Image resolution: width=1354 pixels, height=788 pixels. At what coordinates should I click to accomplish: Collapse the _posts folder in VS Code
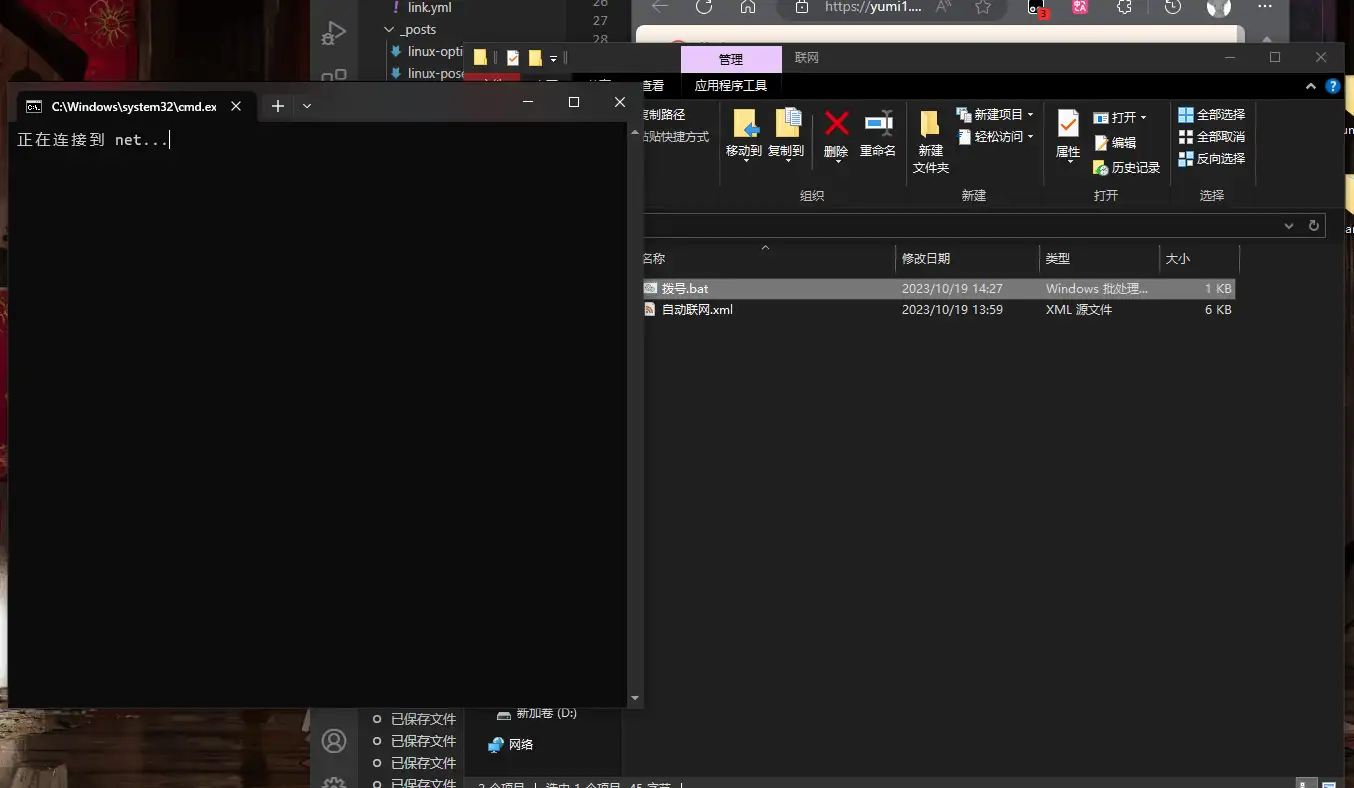pos(390,30)
